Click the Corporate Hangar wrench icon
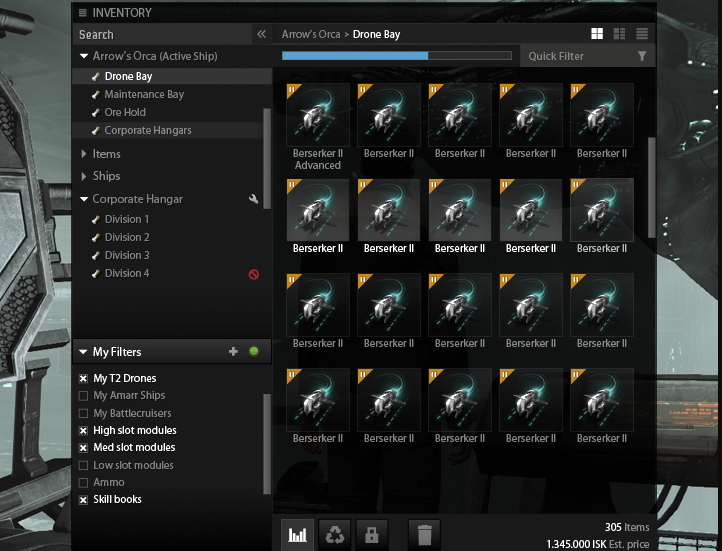Image resolution: width=722 pixels, height=551 pixels. click(x=254, y=200)
